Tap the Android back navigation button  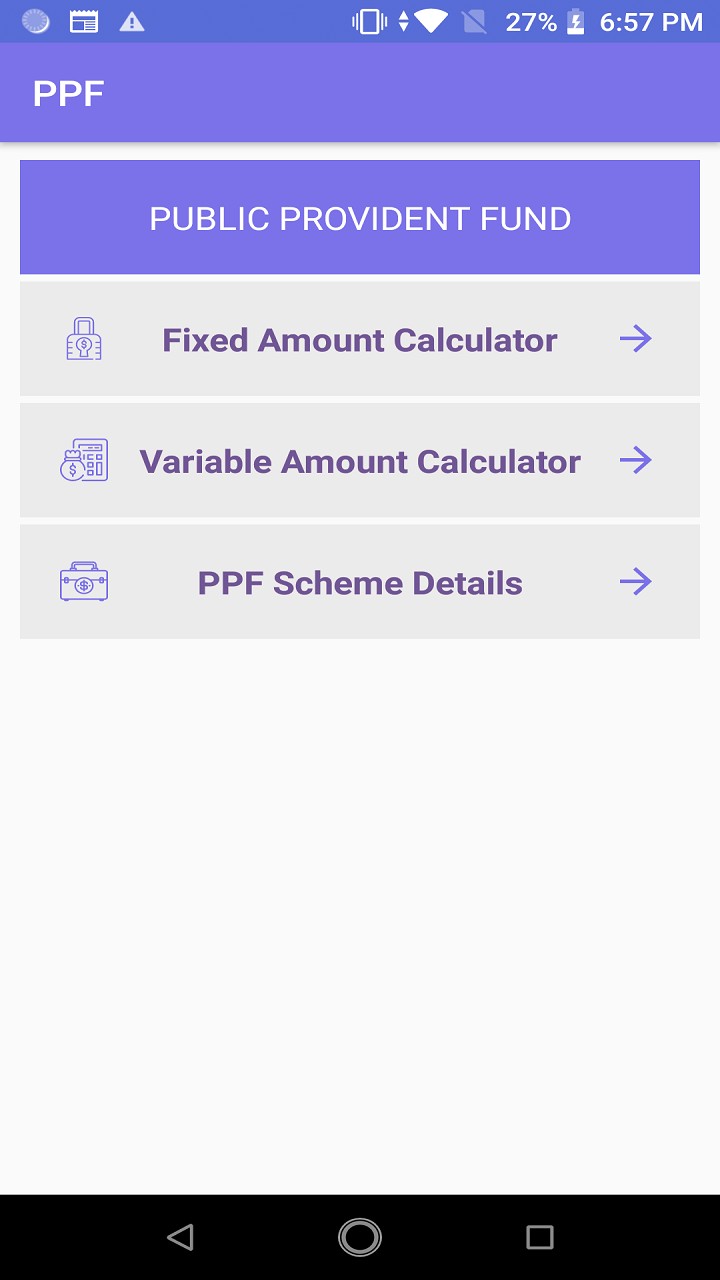(180, 1238)
